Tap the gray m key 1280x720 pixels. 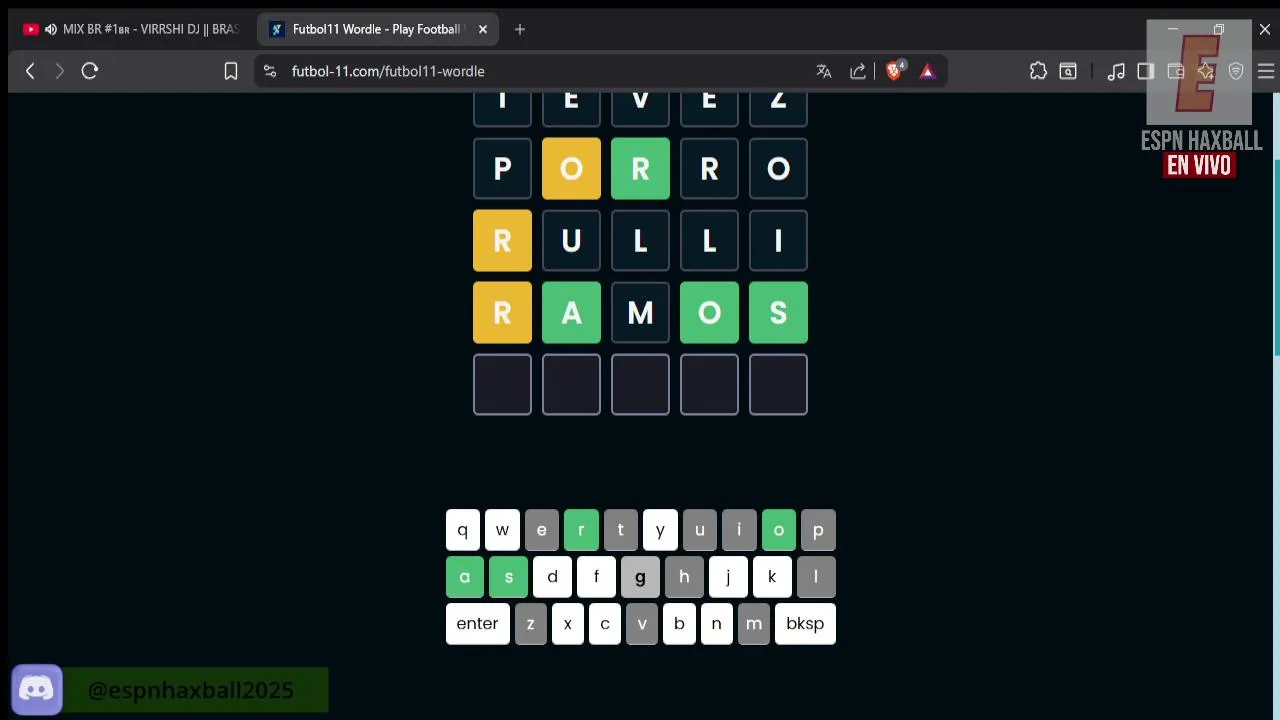coord(754,624)
